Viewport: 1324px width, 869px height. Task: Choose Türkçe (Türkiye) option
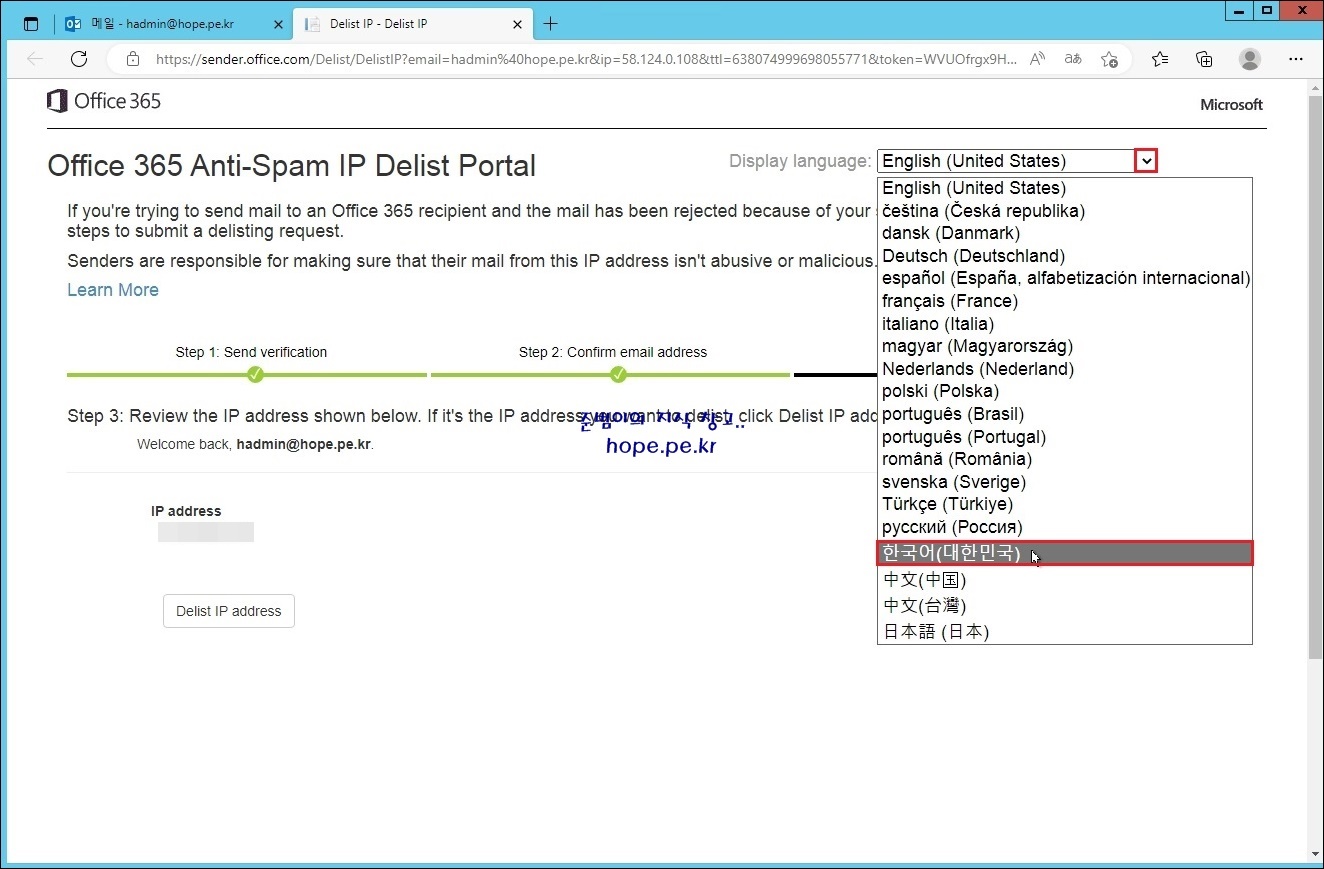click(1065, 504)
